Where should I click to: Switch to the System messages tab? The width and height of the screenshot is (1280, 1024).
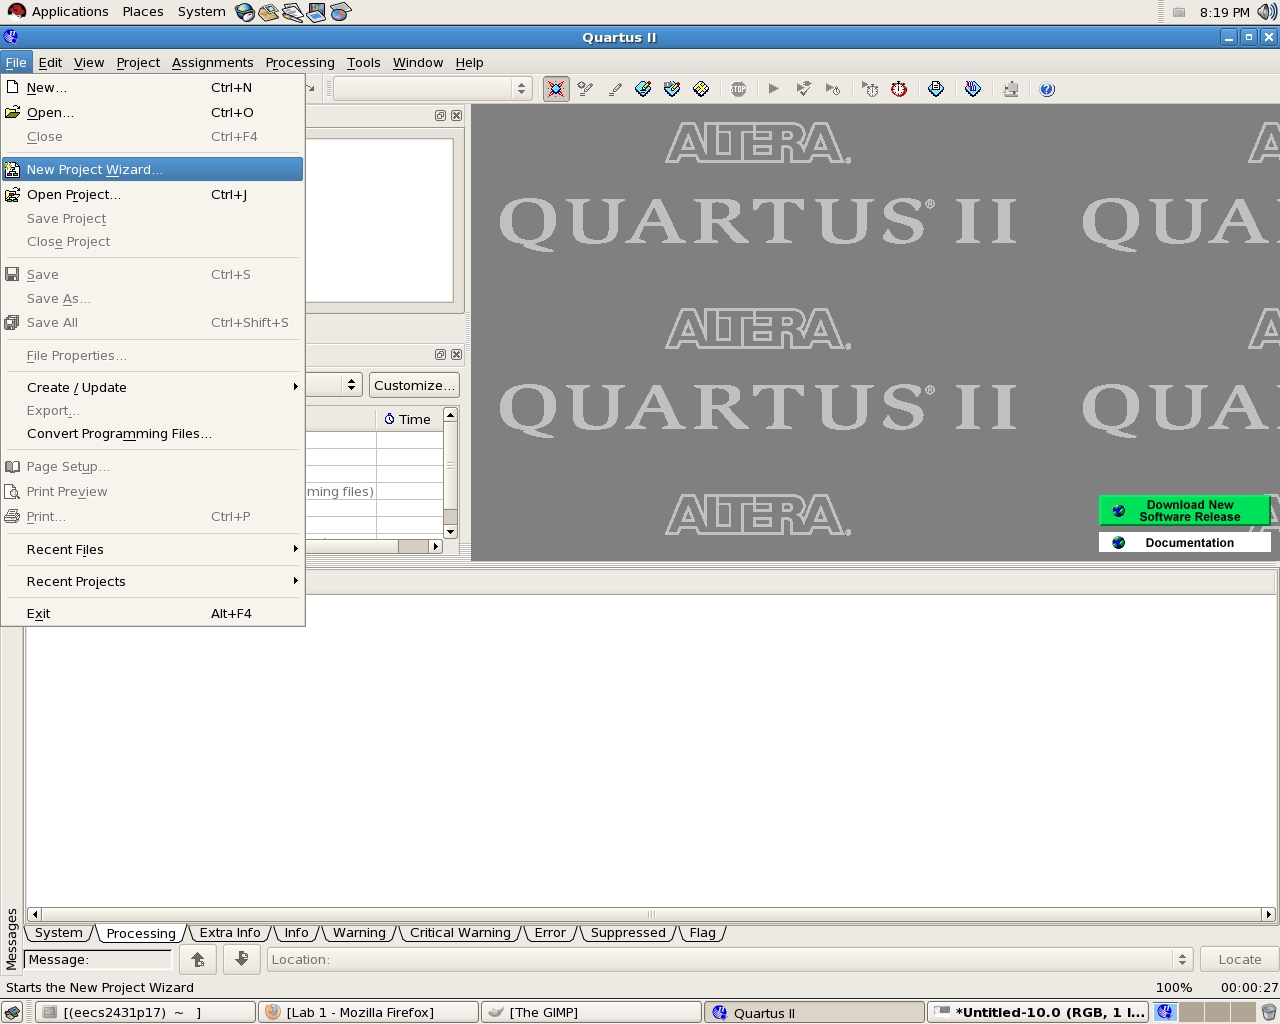pyautogui.click(x=59, y=932)
